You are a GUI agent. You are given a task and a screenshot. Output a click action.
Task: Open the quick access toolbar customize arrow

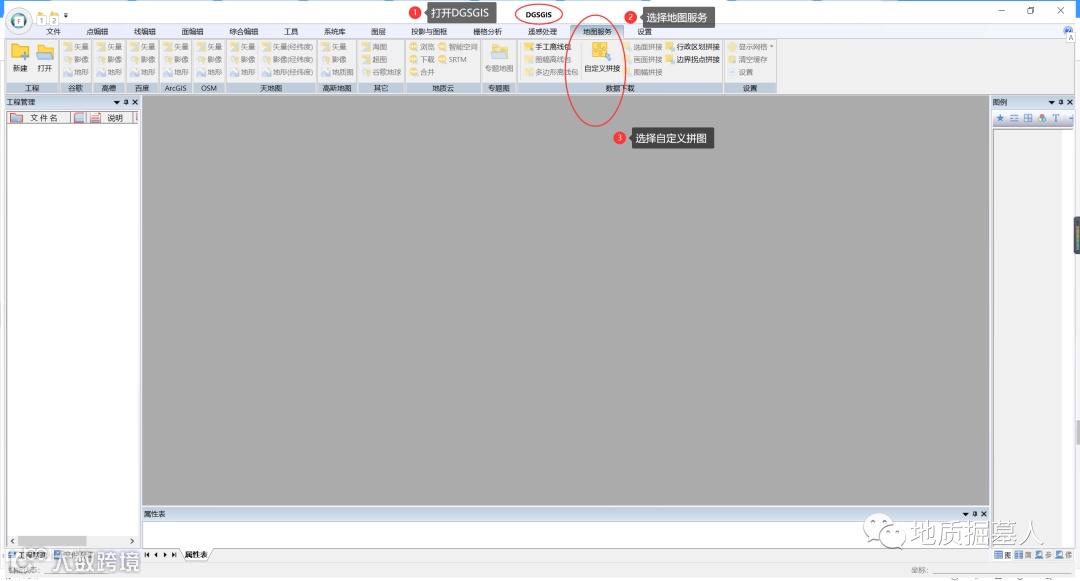[x=66, y=15]
